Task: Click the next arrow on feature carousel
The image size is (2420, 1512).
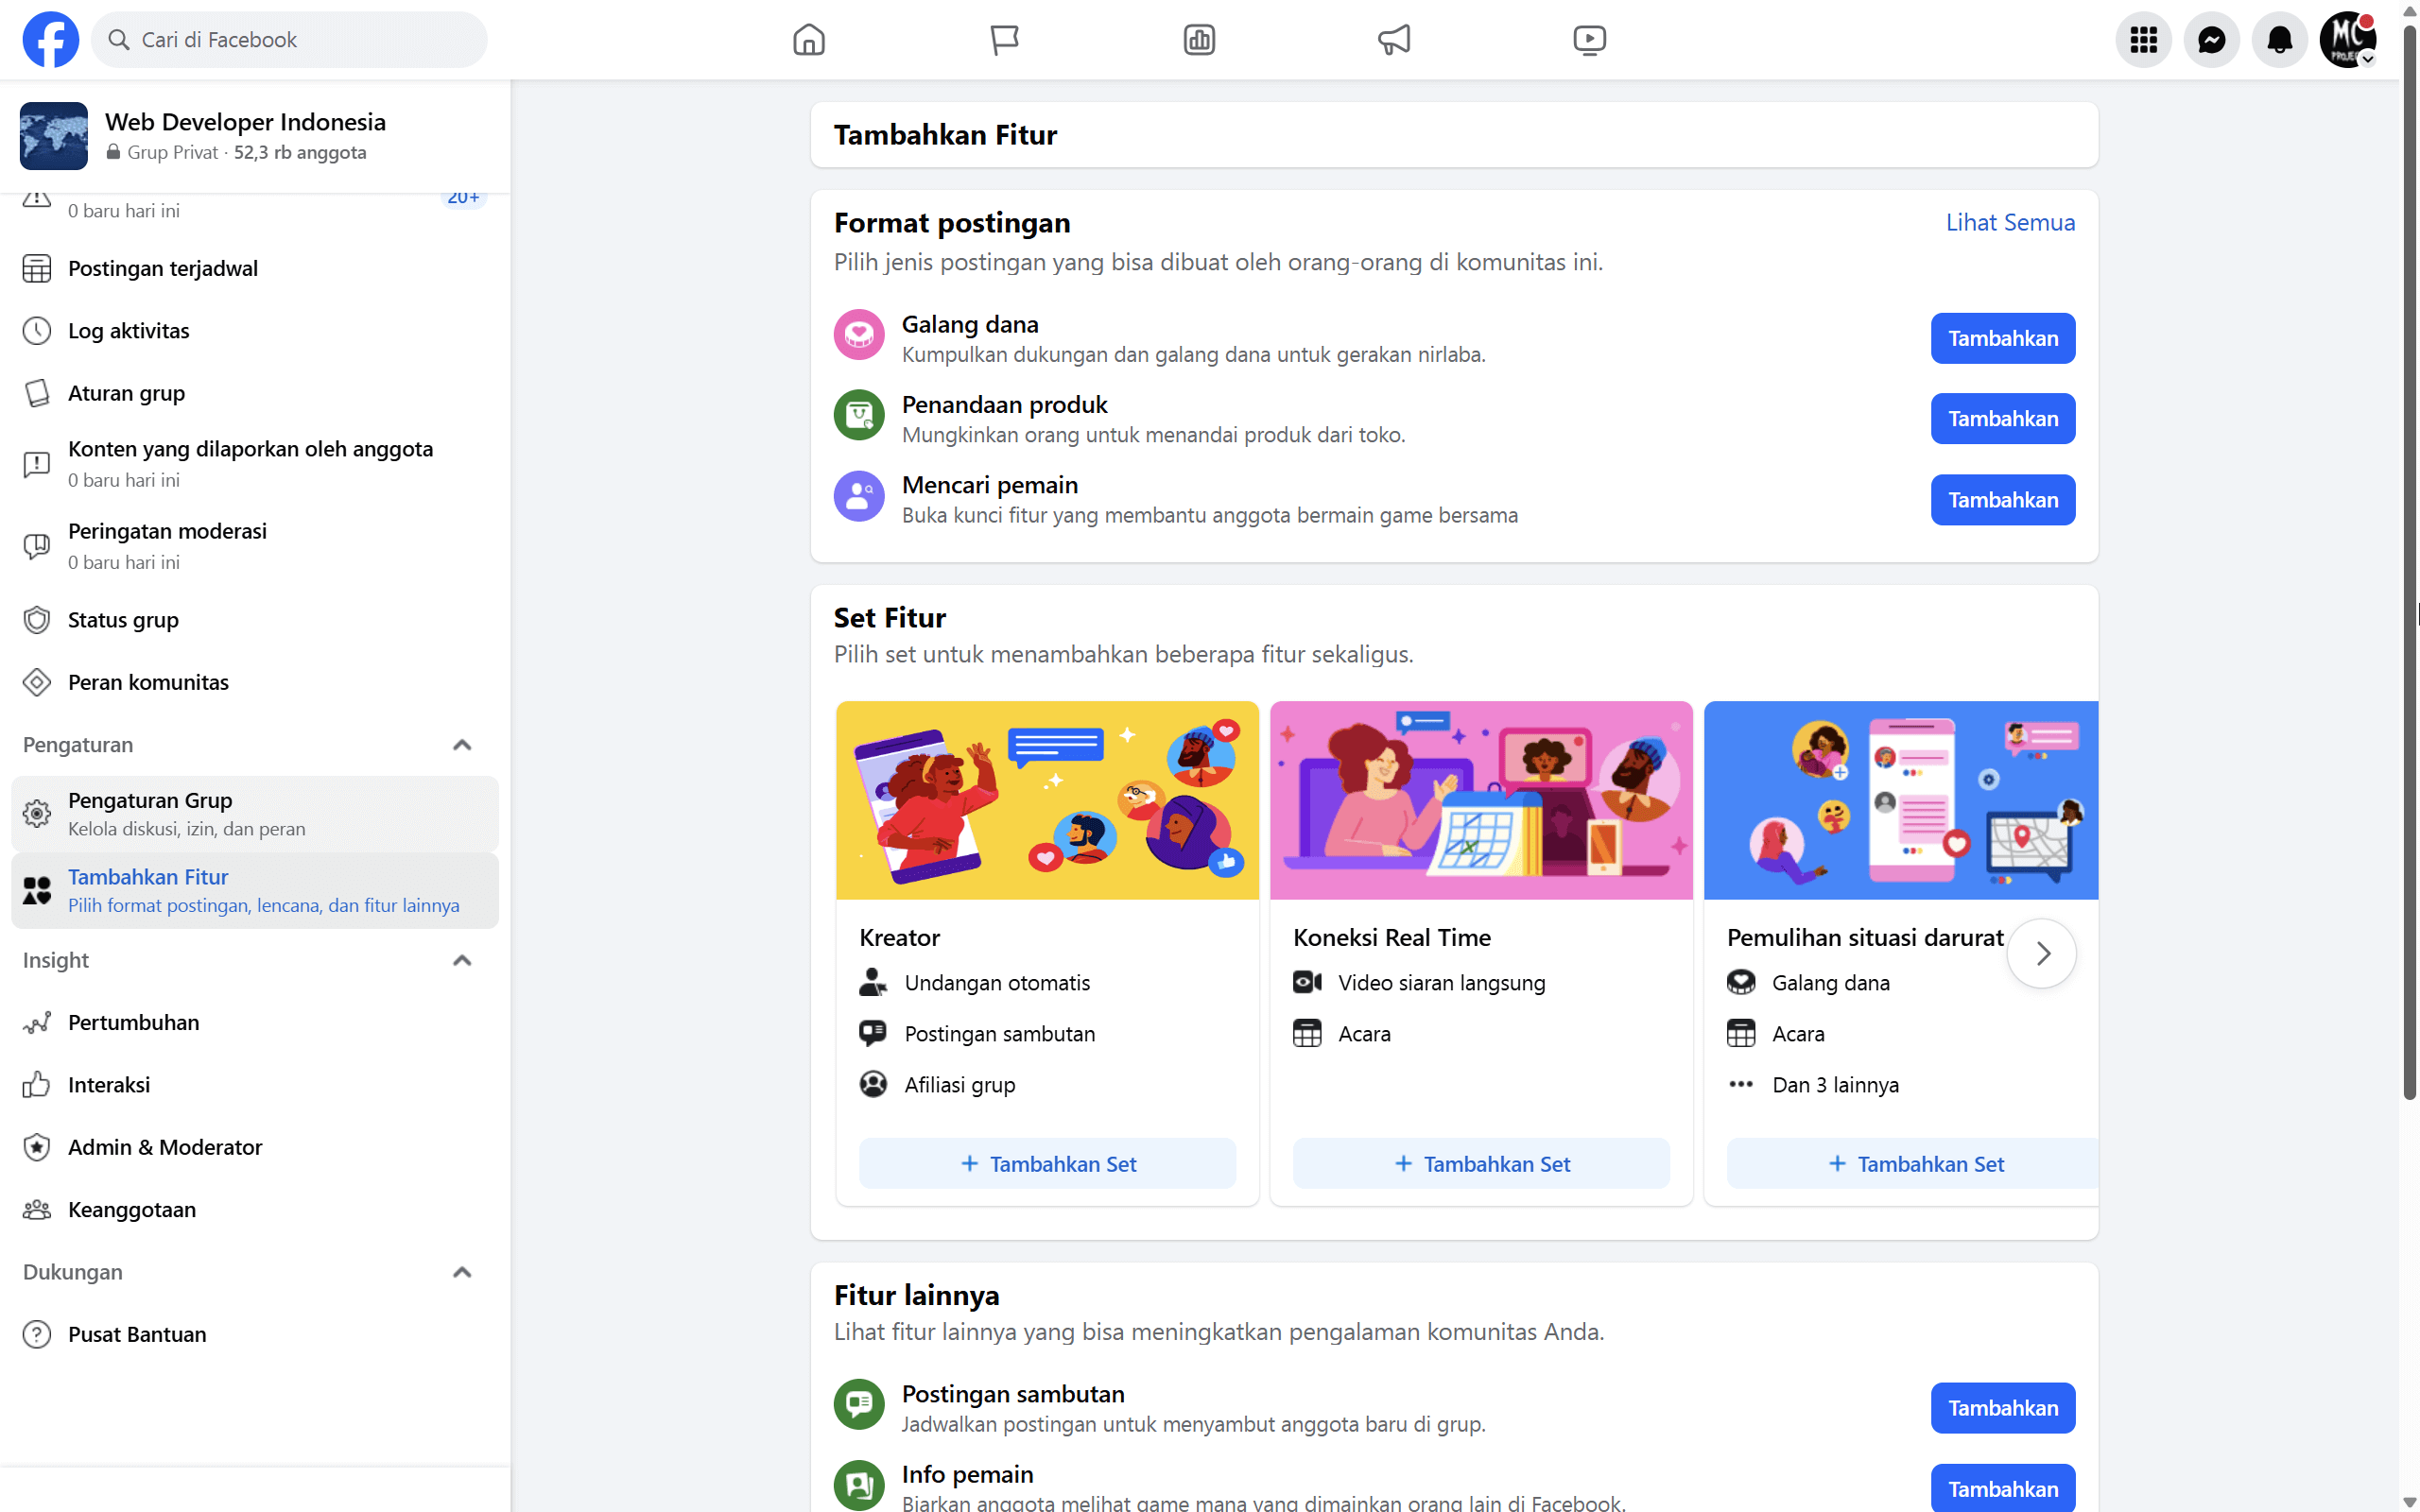Action: tap(2042, 953)
